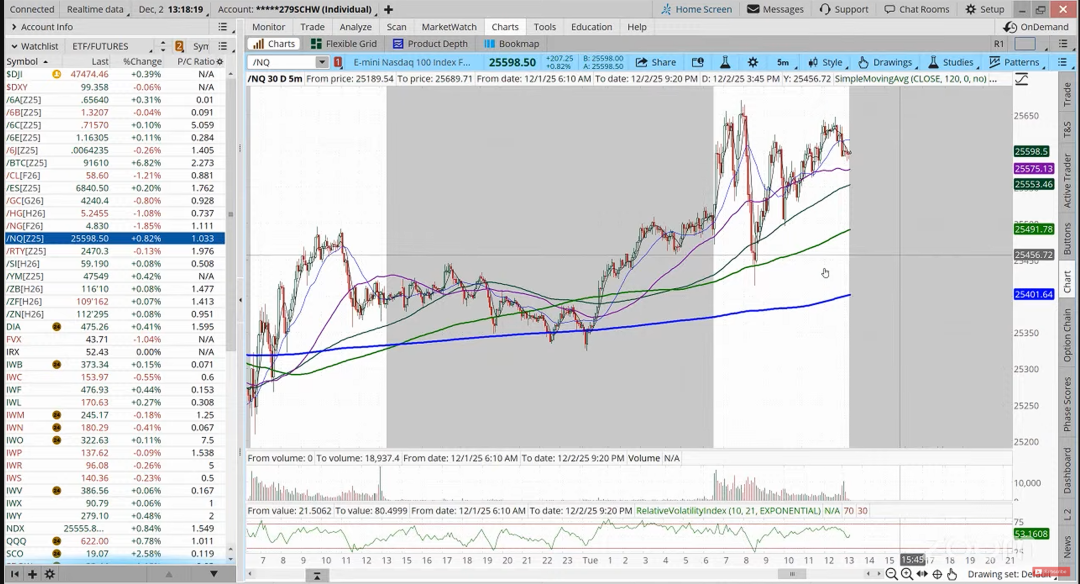The height and width of the screenshot is (584, 1080).
Task: Click the red alert indicator beside symbol box
Action: (338, 62)
